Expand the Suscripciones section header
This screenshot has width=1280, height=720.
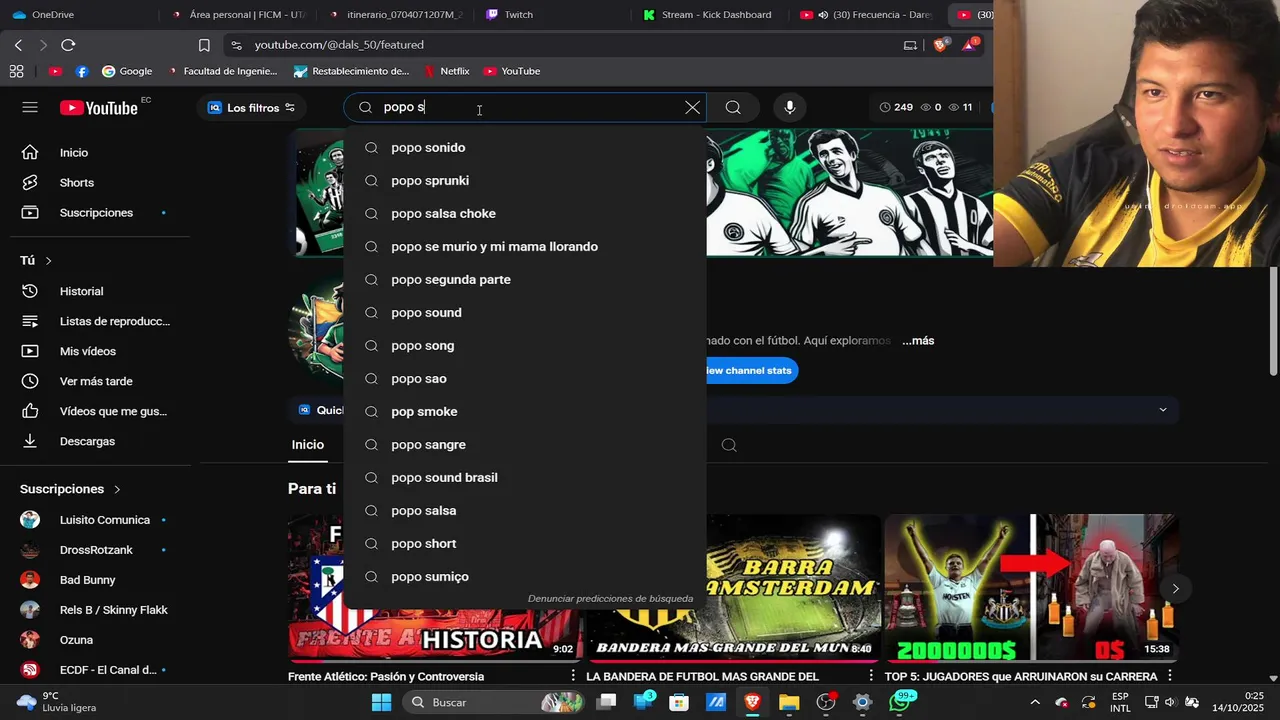70,489
